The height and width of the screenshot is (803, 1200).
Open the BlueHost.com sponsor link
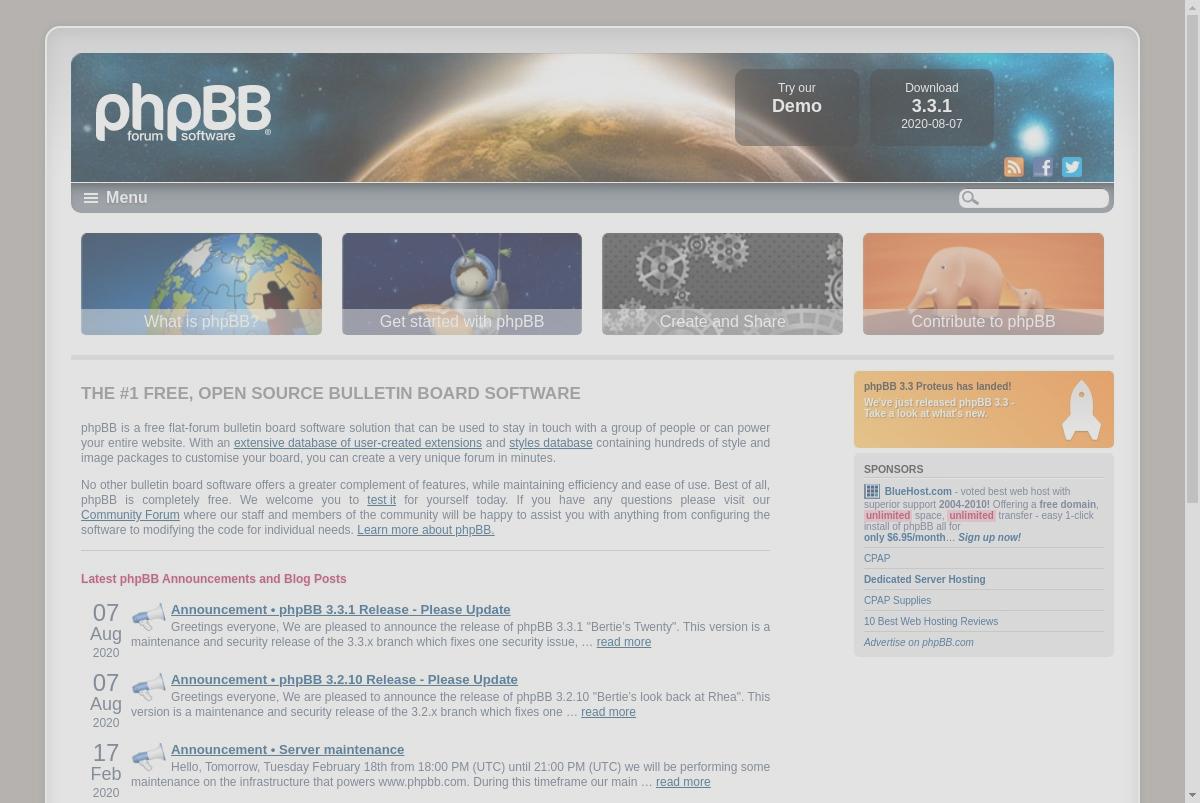(918, 491)
